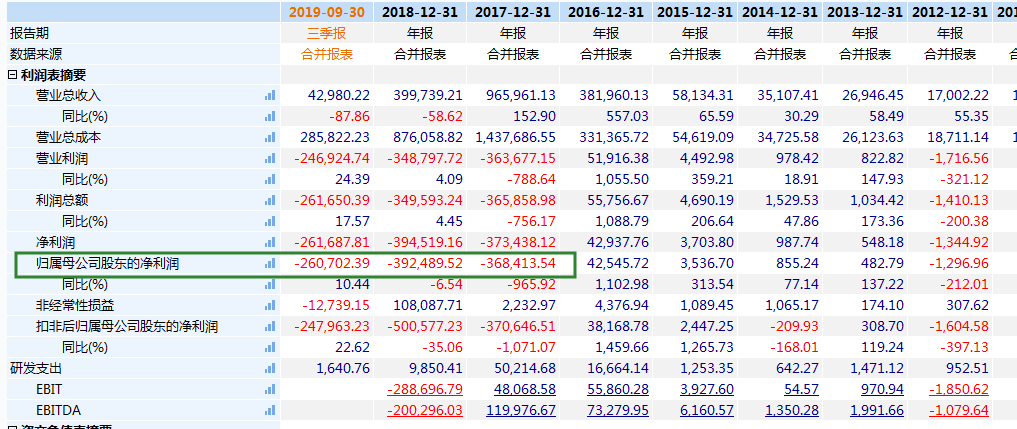
Task: Select the 2019-09-30 column header
Action: (x=328, y=12)
